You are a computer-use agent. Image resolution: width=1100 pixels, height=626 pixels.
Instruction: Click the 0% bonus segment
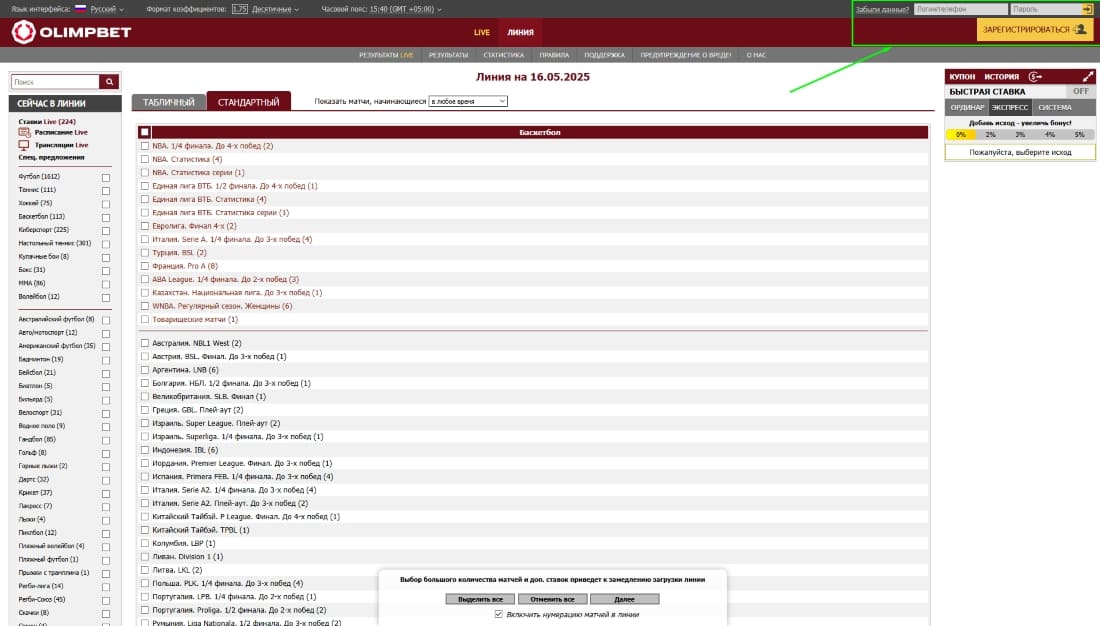[x=960, y=135]
